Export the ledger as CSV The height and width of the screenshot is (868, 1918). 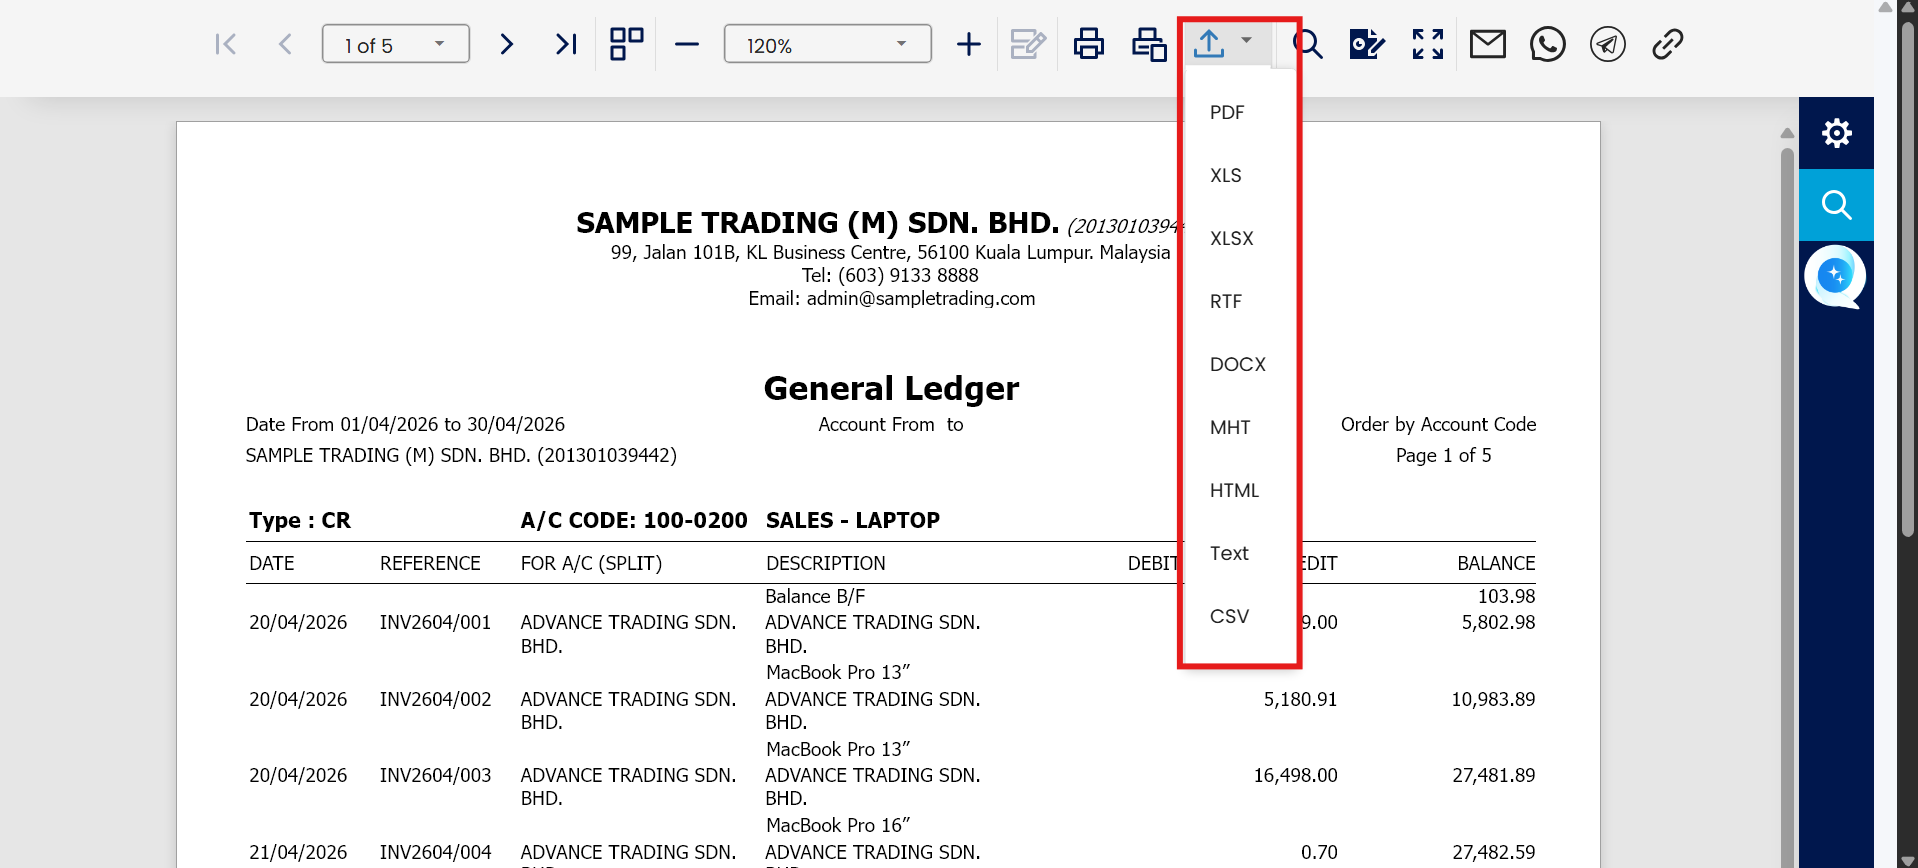click(1239, 616)
